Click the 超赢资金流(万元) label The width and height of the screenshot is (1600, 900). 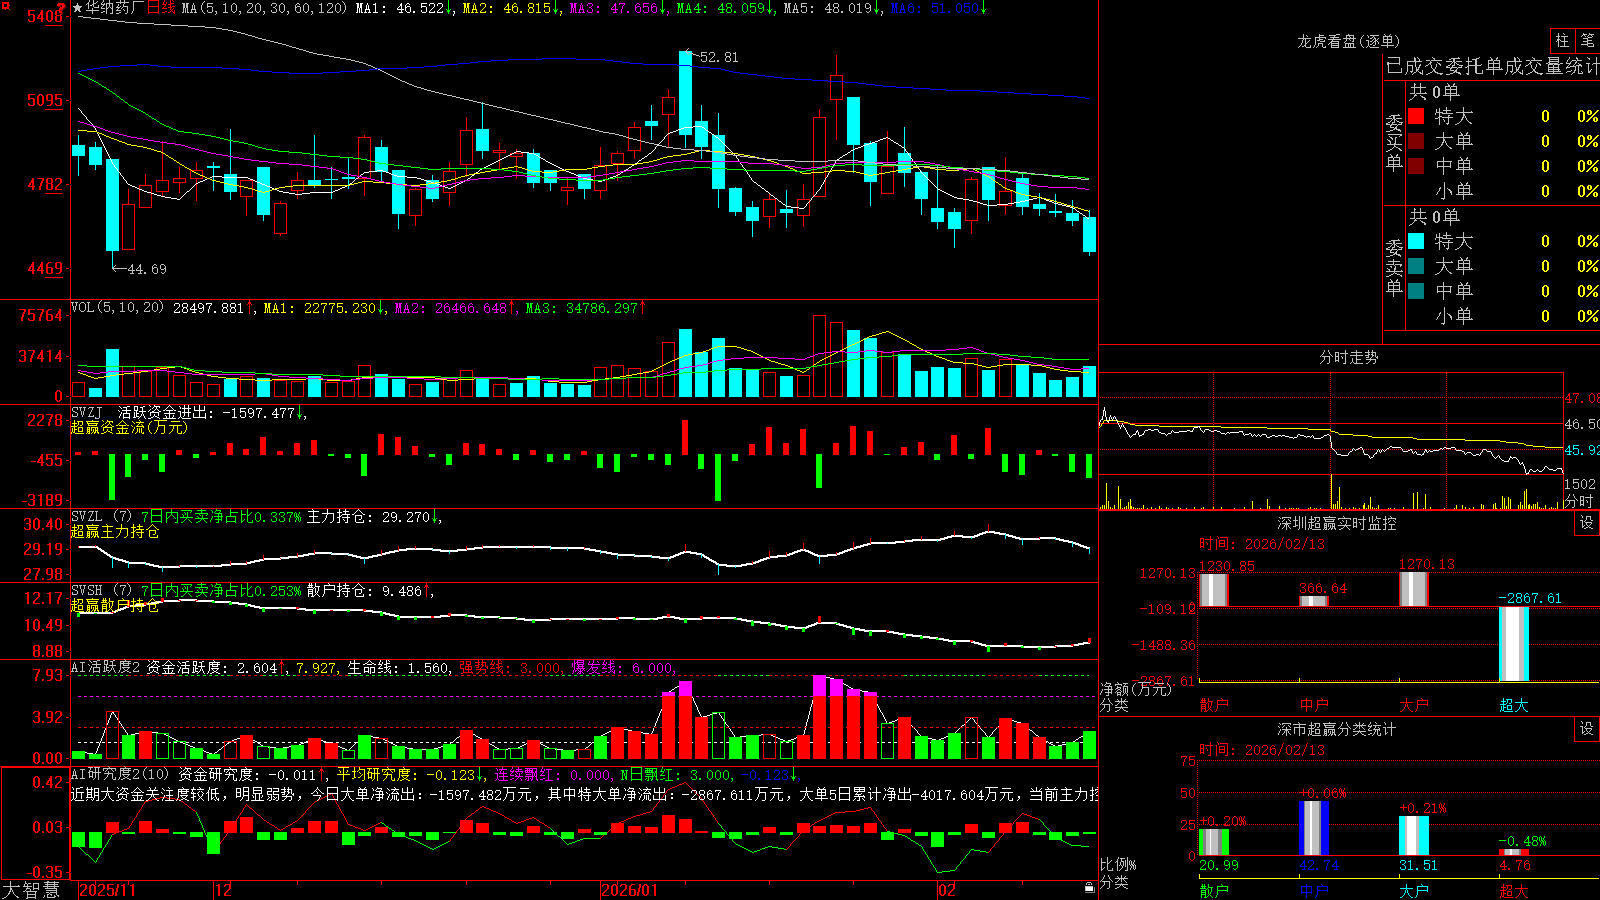[129, 427]
